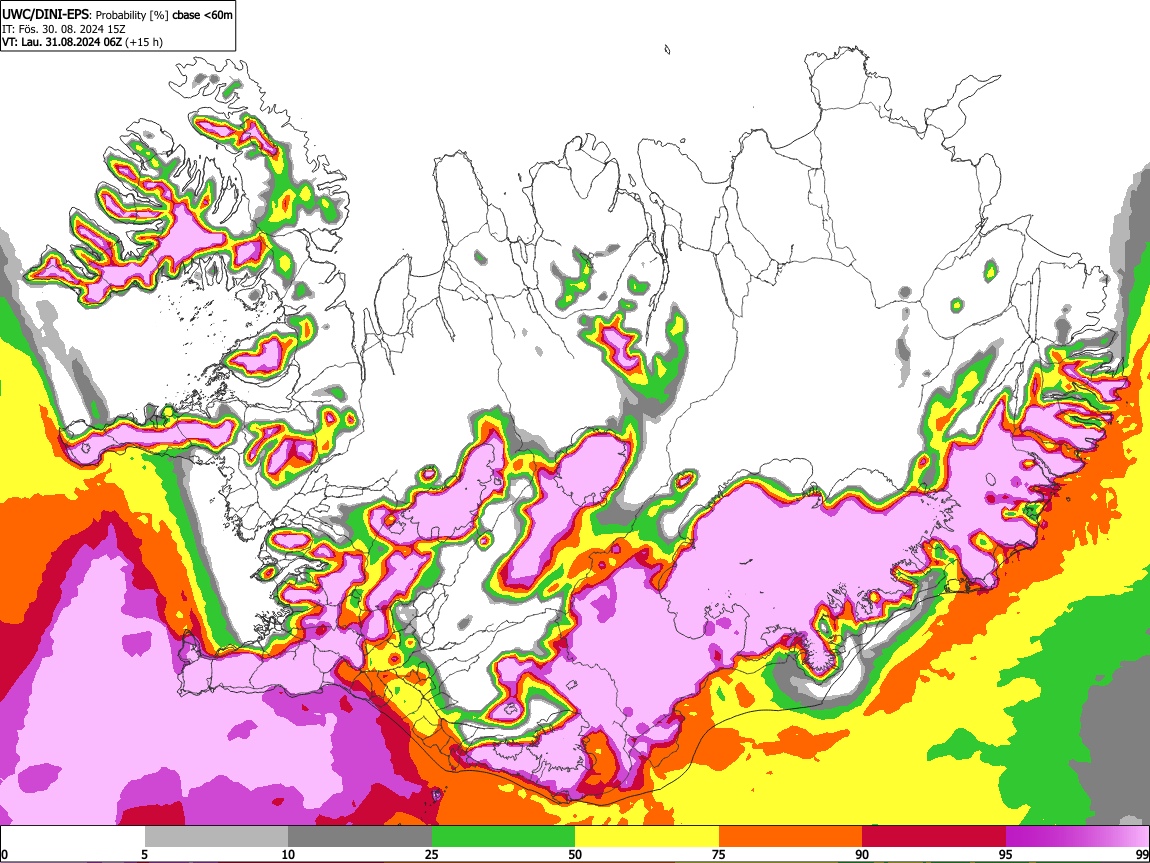Click the legend tick label '10'
The image size is (1150, 863).
pos(288,854)
